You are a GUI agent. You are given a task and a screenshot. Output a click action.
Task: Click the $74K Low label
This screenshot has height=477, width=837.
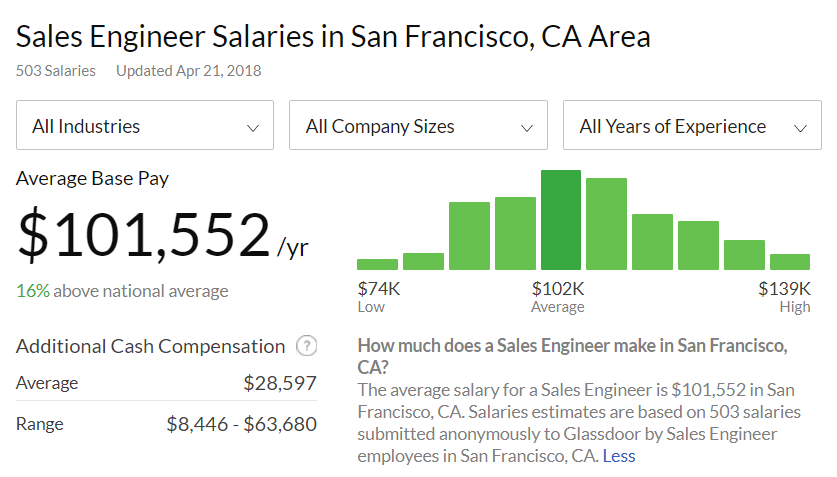pyautogui.click(x=378, y=297)
